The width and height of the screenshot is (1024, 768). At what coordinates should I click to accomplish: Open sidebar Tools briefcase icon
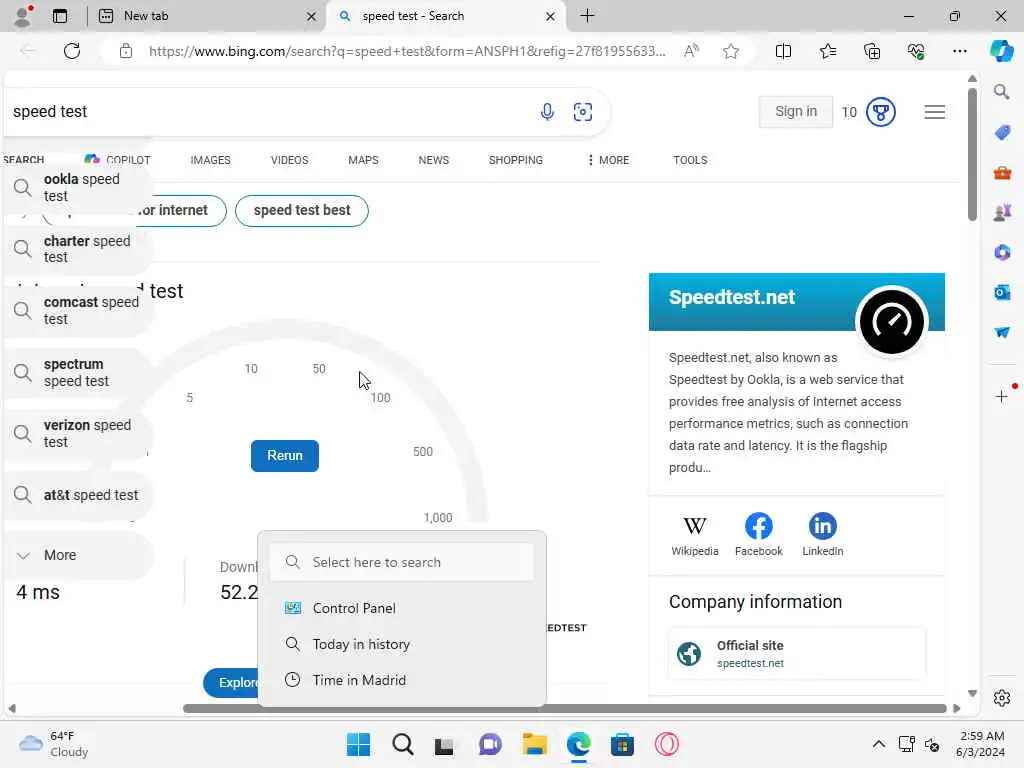pos(1002,173)
